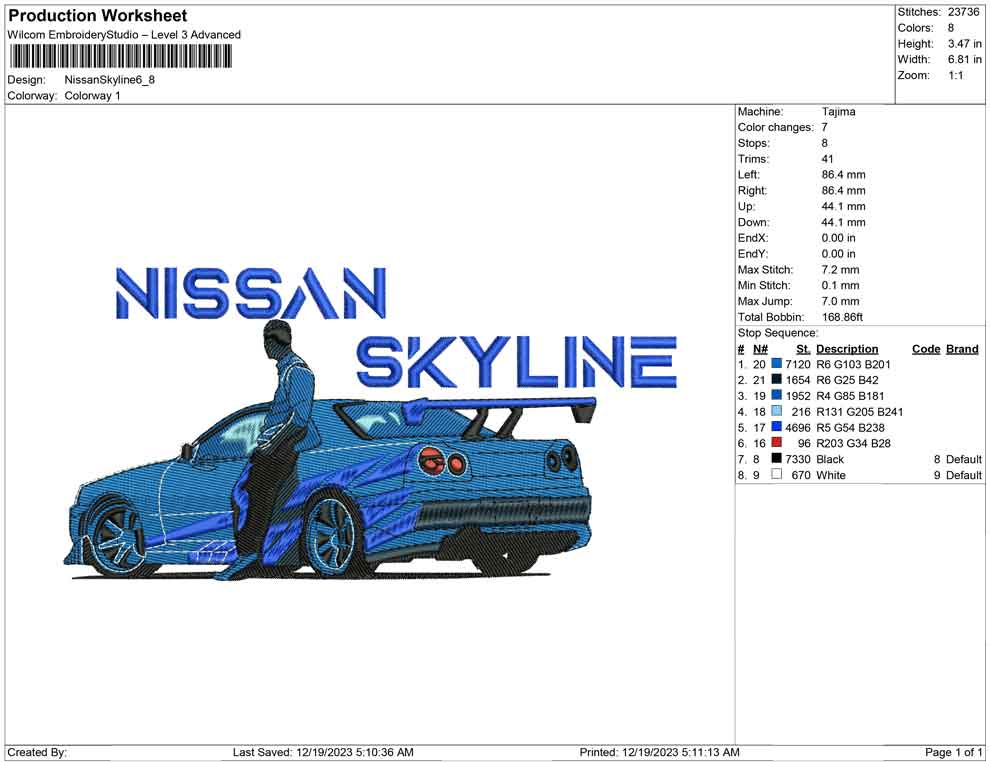Click the Code column header

click(926, 348)
